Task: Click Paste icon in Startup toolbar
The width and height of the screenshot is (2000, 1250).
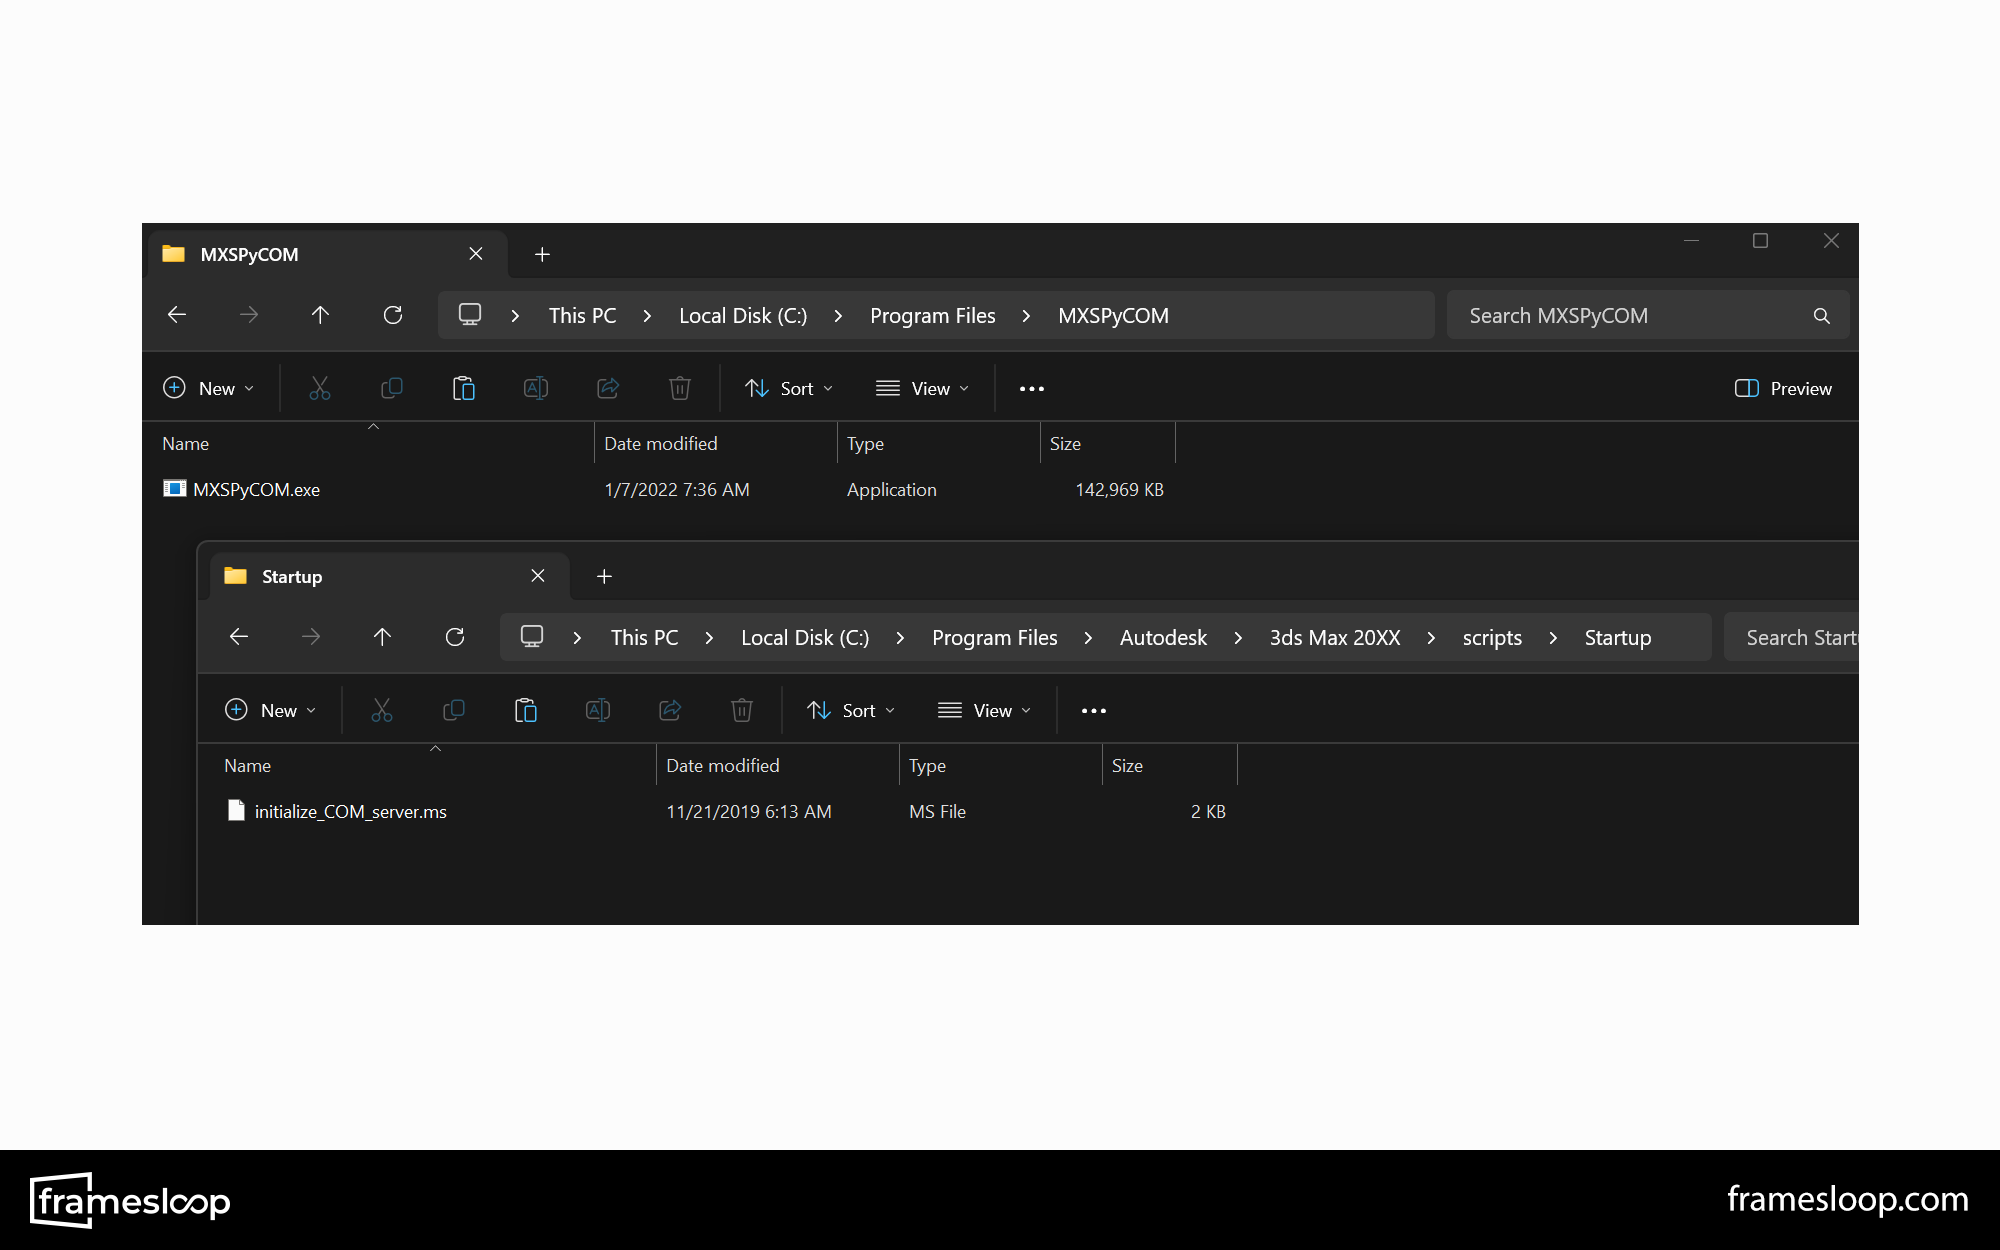Action: (x=526, y=710)
